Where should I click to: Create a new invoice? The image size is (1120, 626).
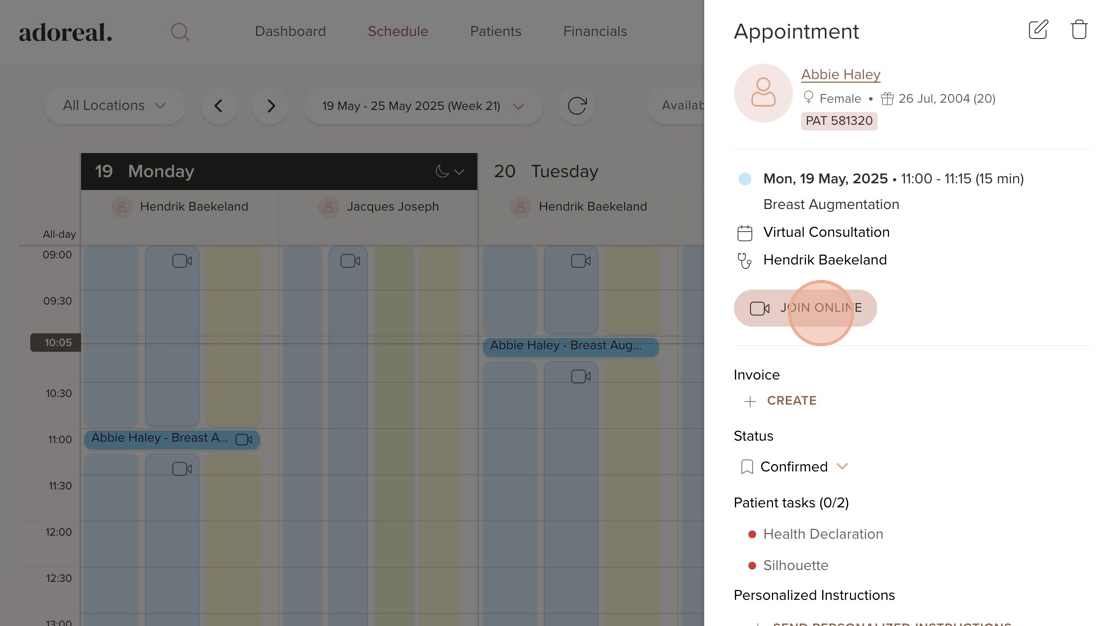(x=781, y=401)
